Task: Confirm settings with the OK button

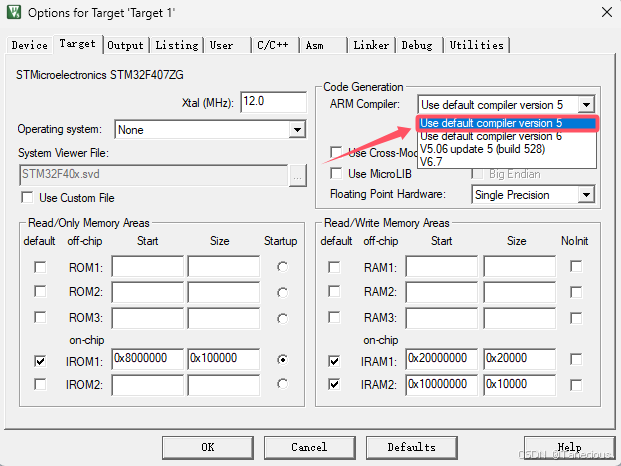Action: (x=208, y=447)
